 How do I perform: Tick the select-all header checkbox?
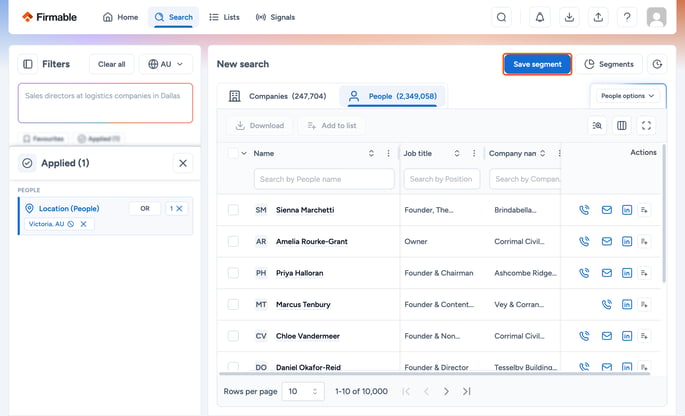[x=233, y=153]
